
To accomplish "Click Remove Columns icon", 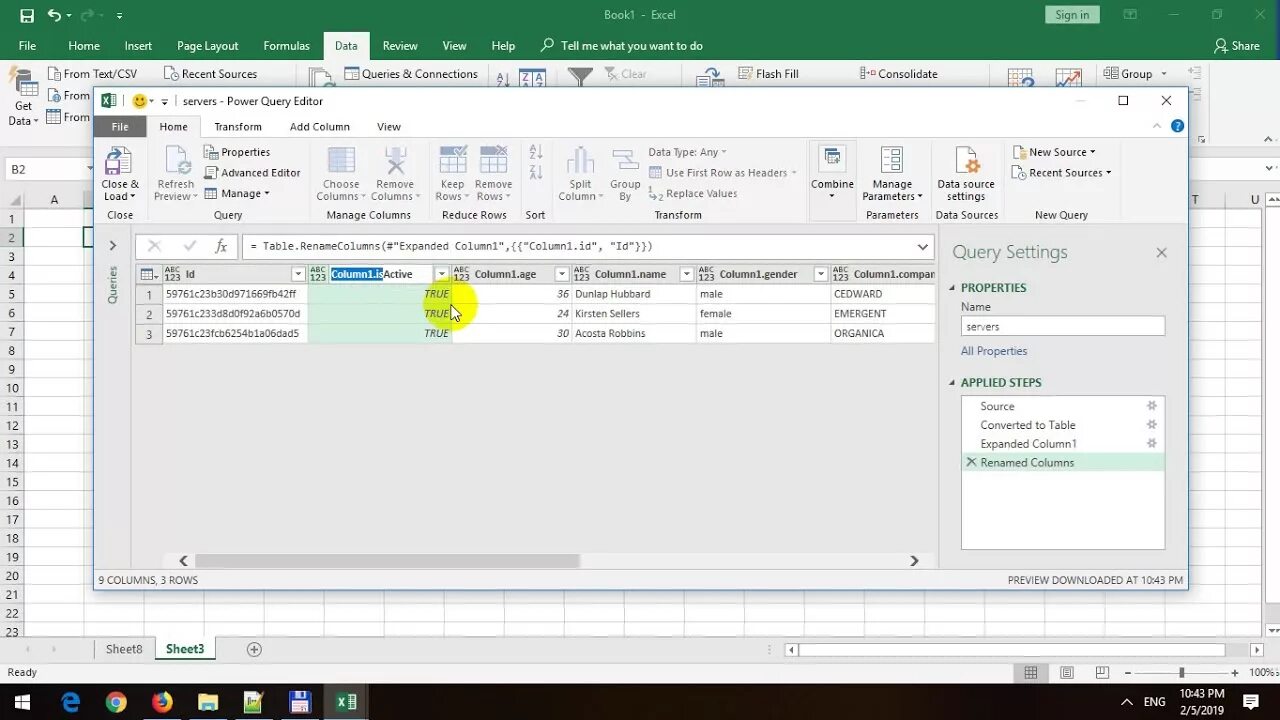I will [395, 160].
